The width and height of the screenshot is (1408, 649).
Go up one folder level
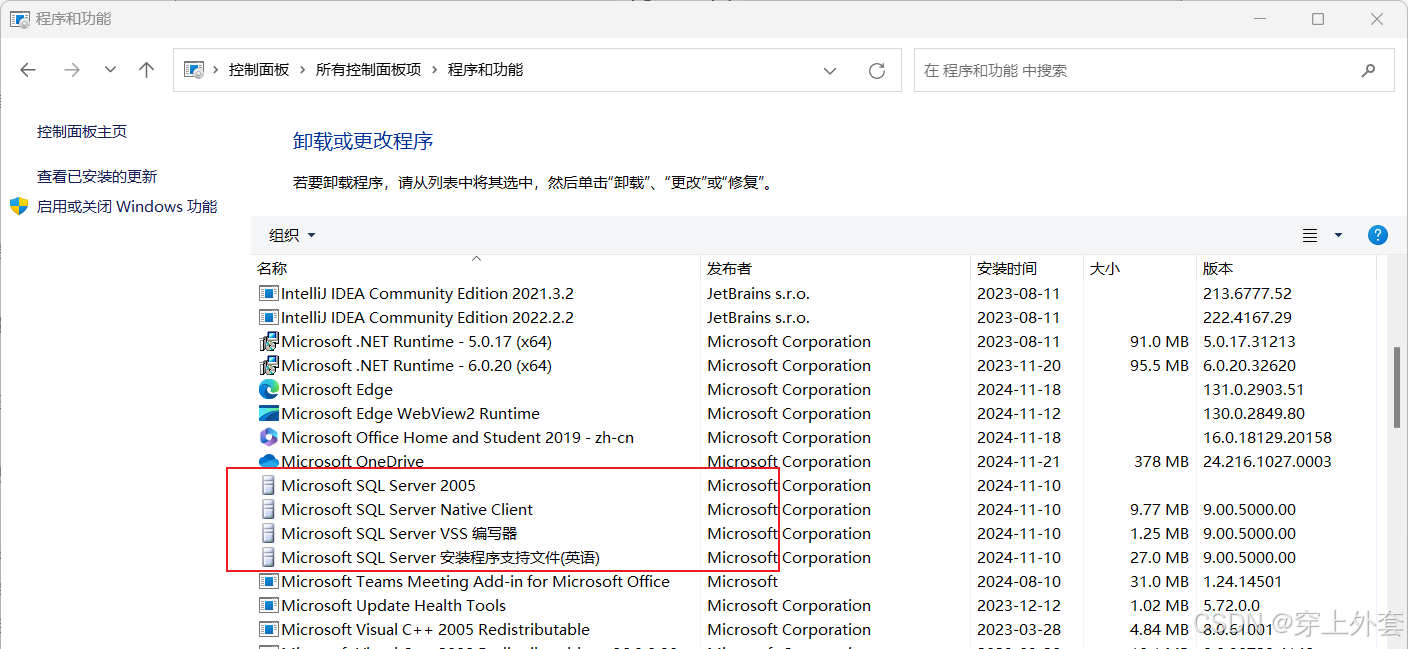tap(147, 70)
